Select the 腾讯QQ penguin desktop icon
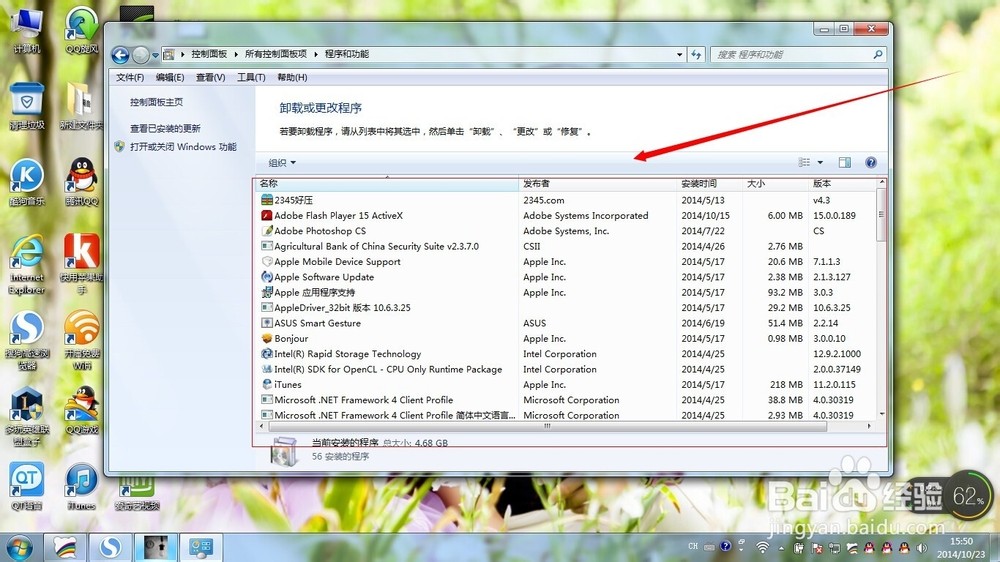This screenshot has height=562, width=1000. pyautogui.click(x=82, y=182)
